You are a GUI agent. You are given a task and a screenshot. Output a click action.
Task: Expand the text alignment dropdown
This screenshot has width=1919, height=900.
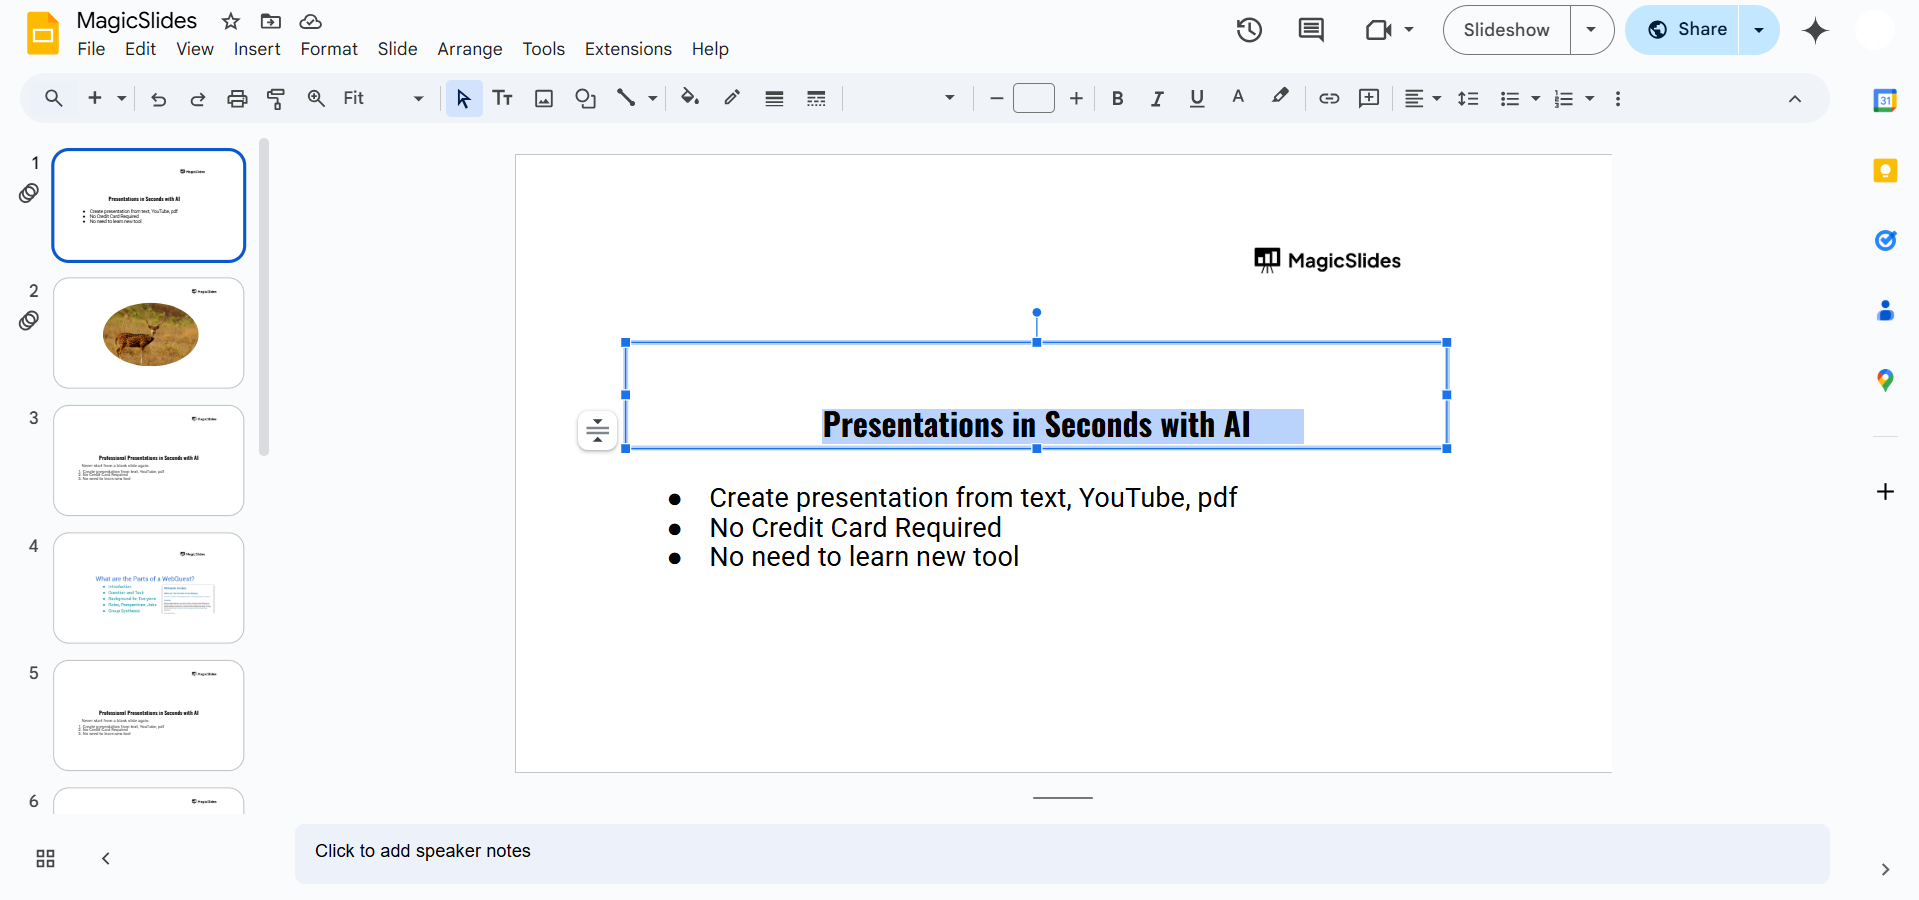tap(1437, 98)
